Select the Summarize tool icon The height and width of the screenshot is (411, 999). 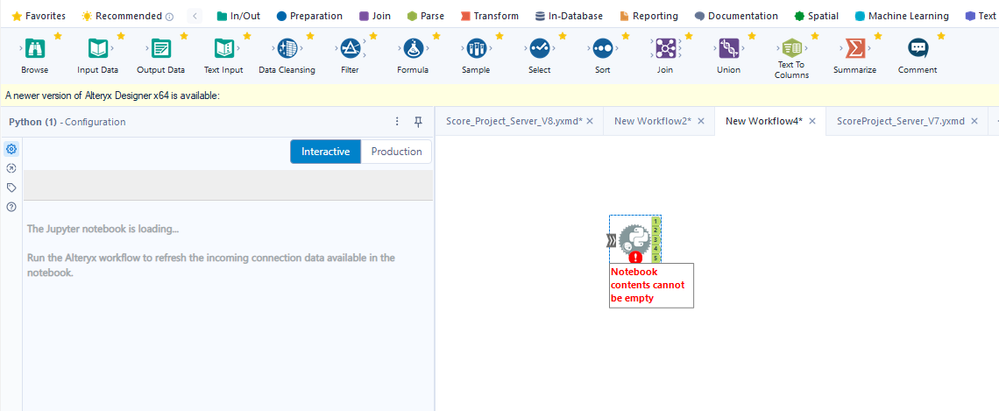pos(854,48)
